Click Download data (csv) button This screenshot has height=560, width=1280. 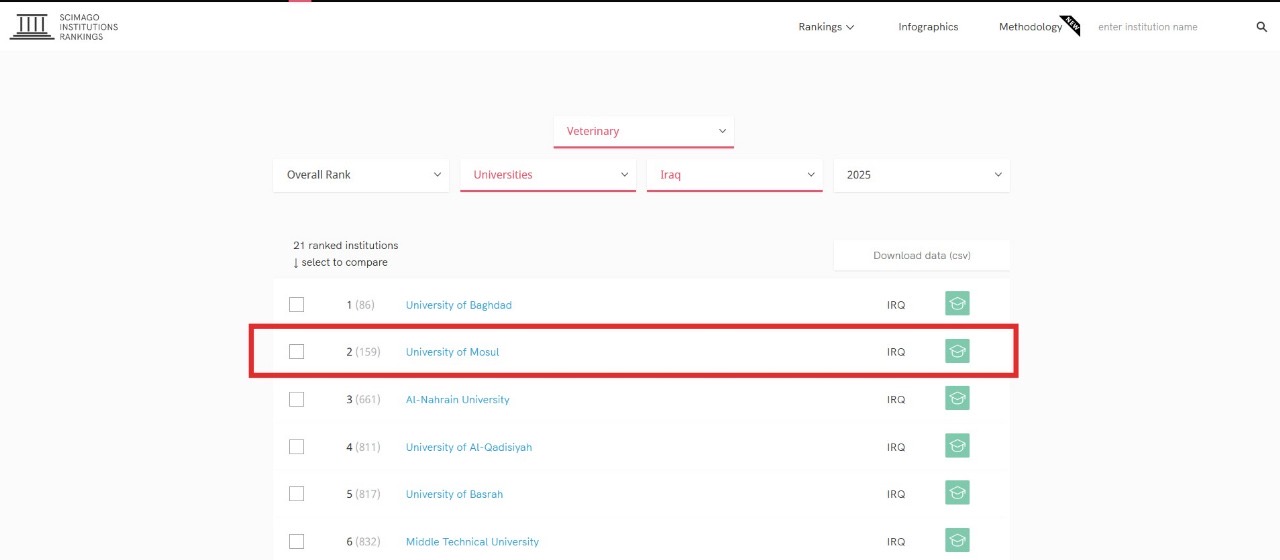[x=921, y=255]
